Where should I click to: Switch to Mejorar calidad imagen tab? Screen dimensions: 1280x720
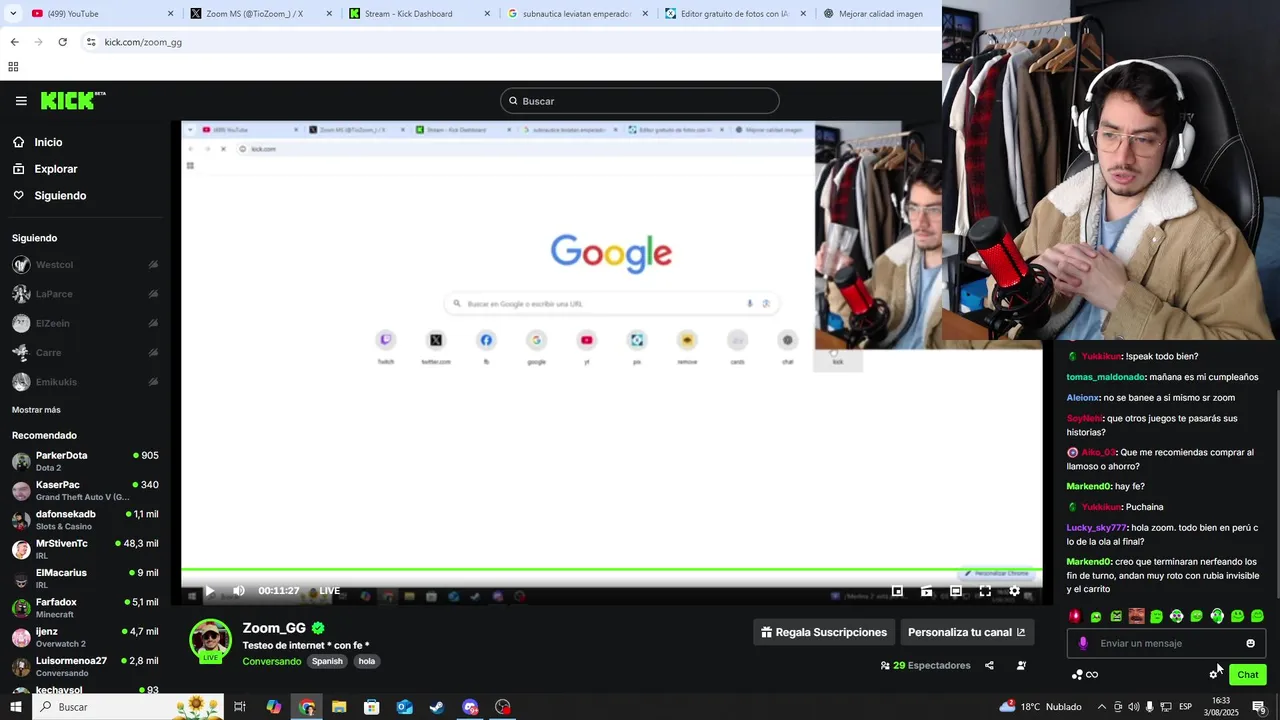[x=878, y=14]
